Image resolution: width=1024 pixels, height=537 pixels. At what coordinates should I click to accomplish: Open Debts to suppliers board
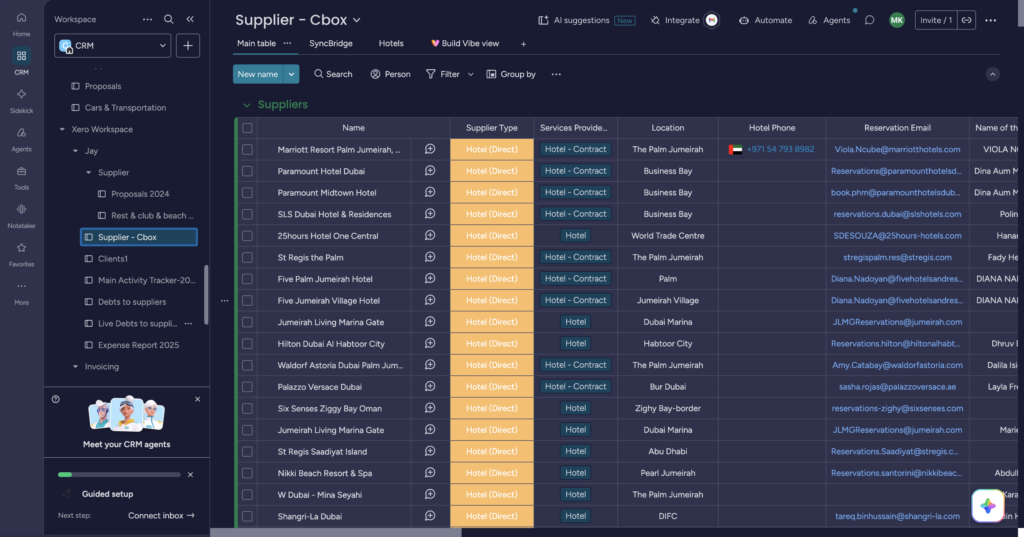[x=132, y=302]
